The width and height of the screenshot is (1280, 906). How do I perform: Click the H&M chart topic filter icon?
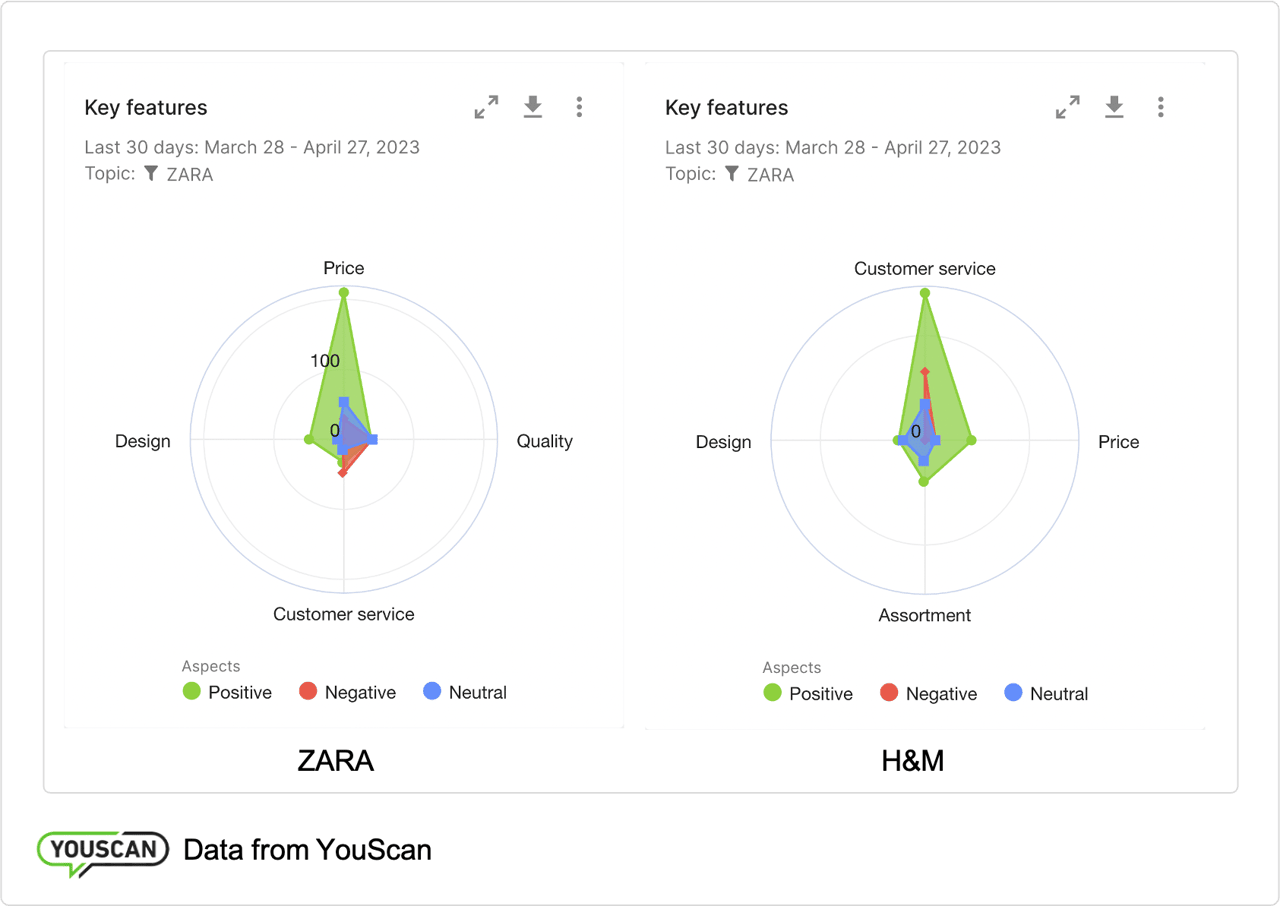tap(732, 174)
